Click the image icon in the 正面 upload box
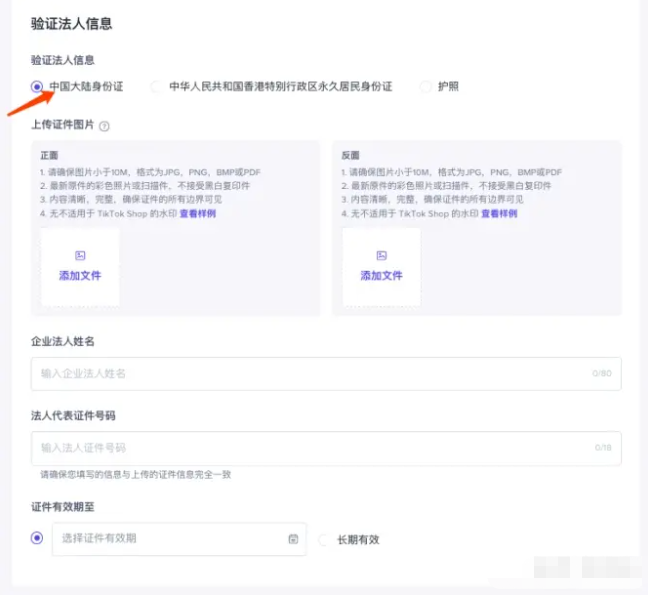Viewport: 648px width, 606px height. click(x=80, y=256)
